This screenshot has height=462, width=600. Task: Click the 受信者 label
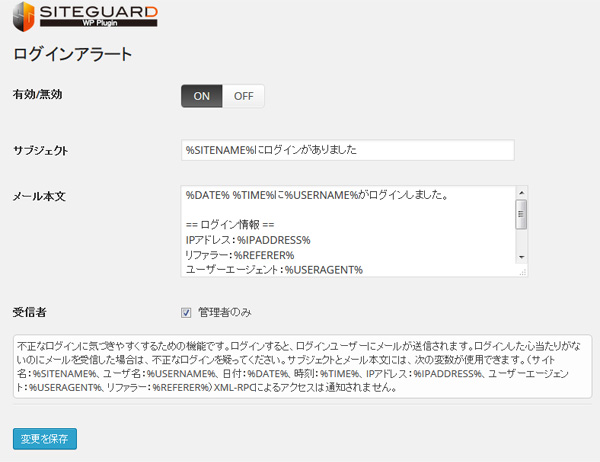point(29,312)
